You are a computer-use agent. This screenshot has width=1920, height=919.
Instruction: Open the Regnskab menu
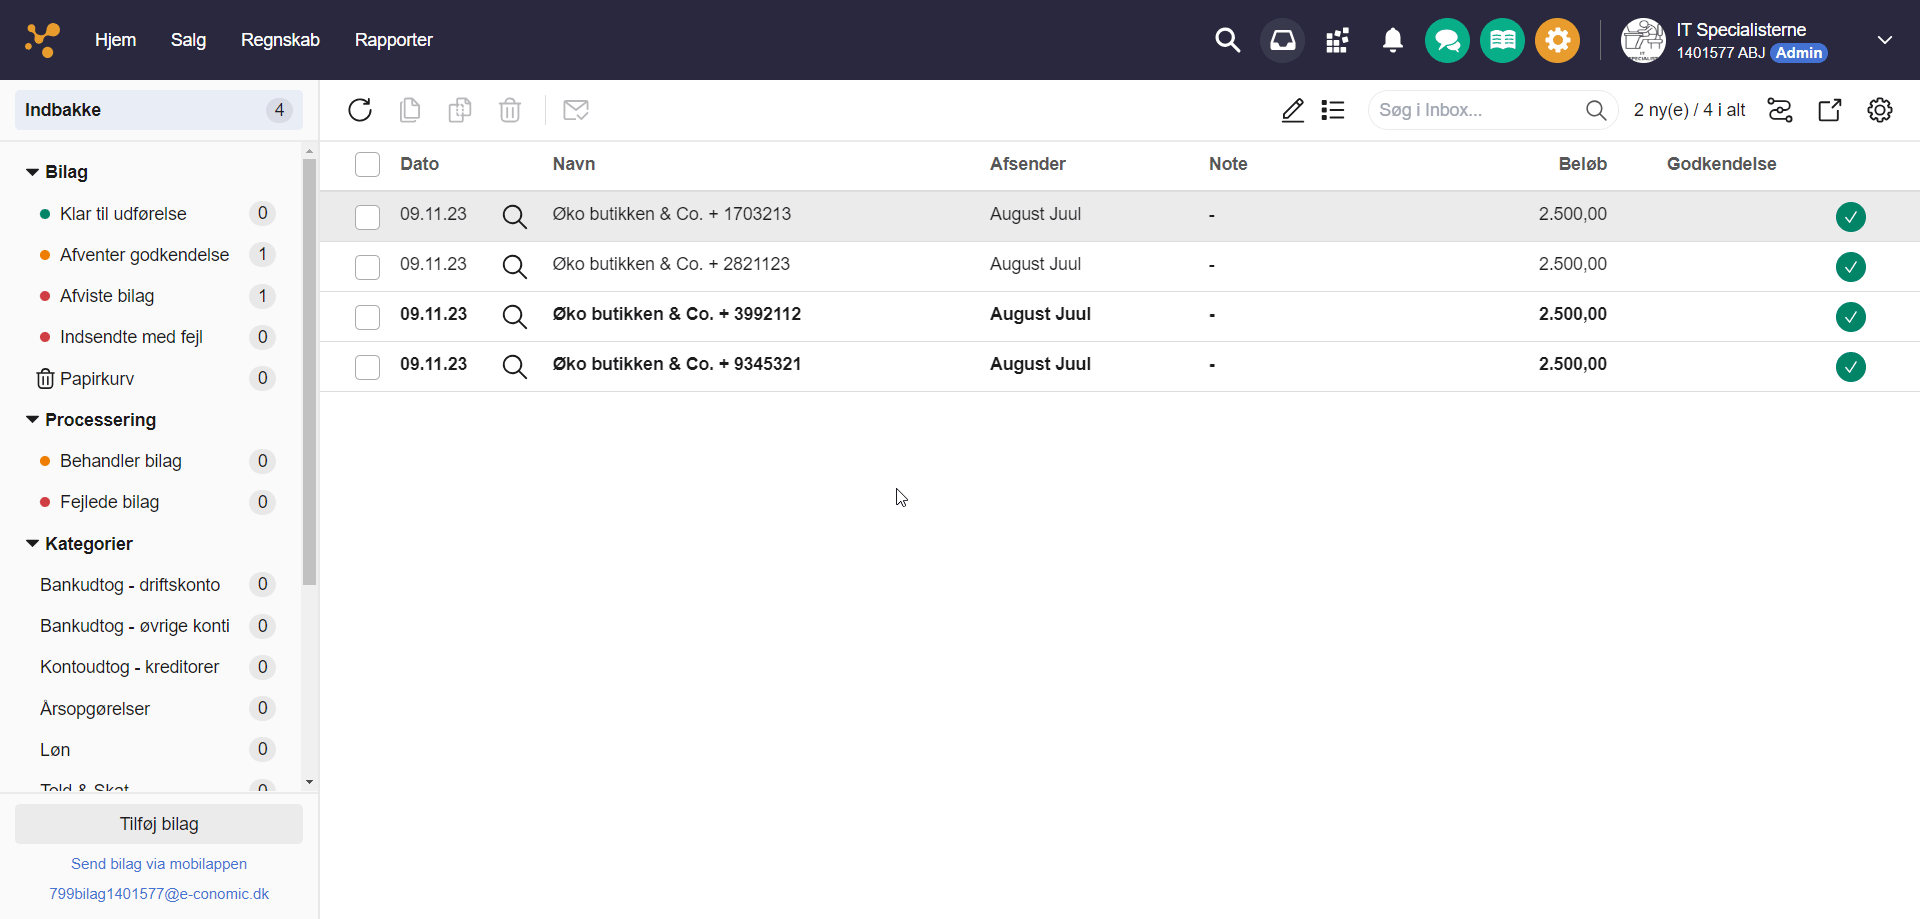(280, 40)
